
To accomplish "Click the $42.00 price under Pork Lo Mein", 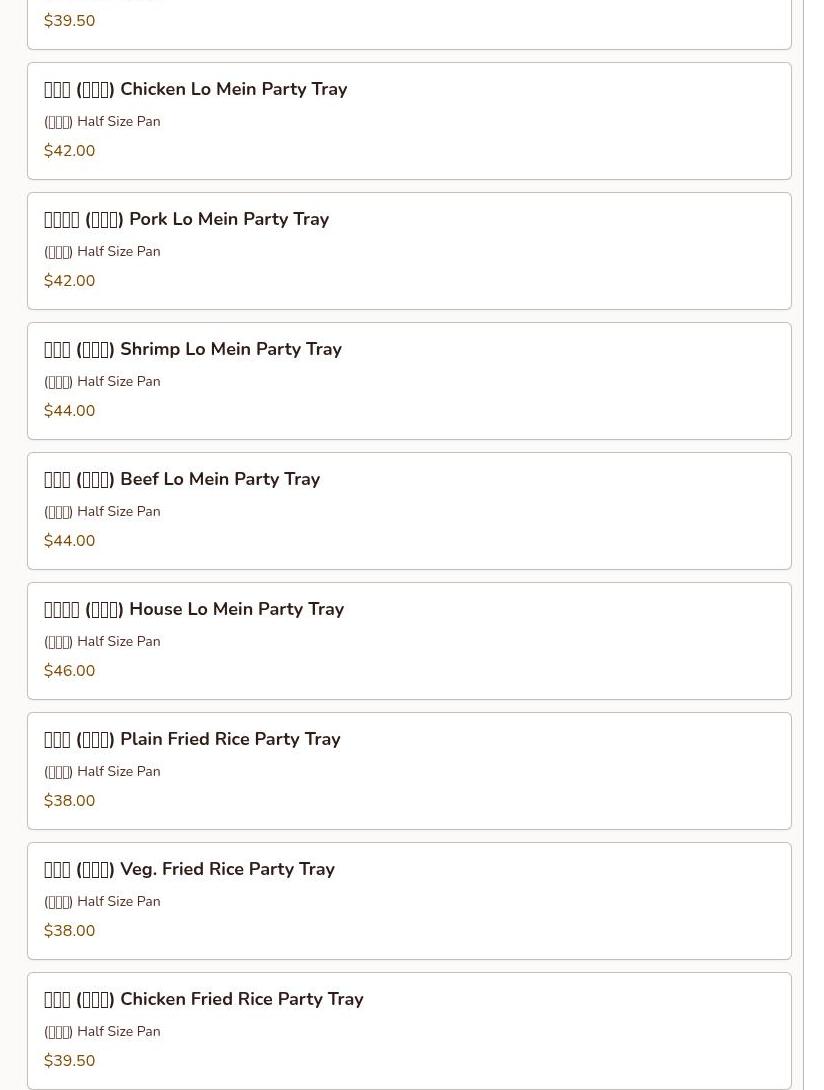I will (x=70, y=281).
